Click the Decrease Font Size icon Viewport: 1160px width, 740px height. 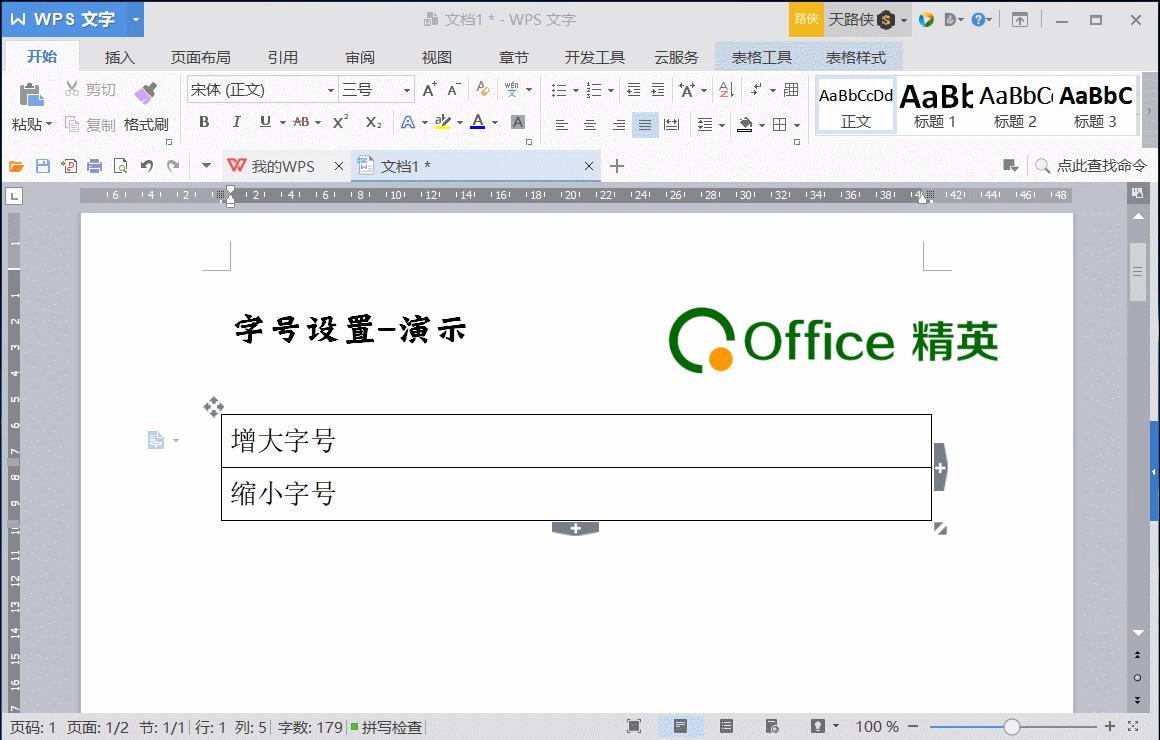click(x=452, y=89)
